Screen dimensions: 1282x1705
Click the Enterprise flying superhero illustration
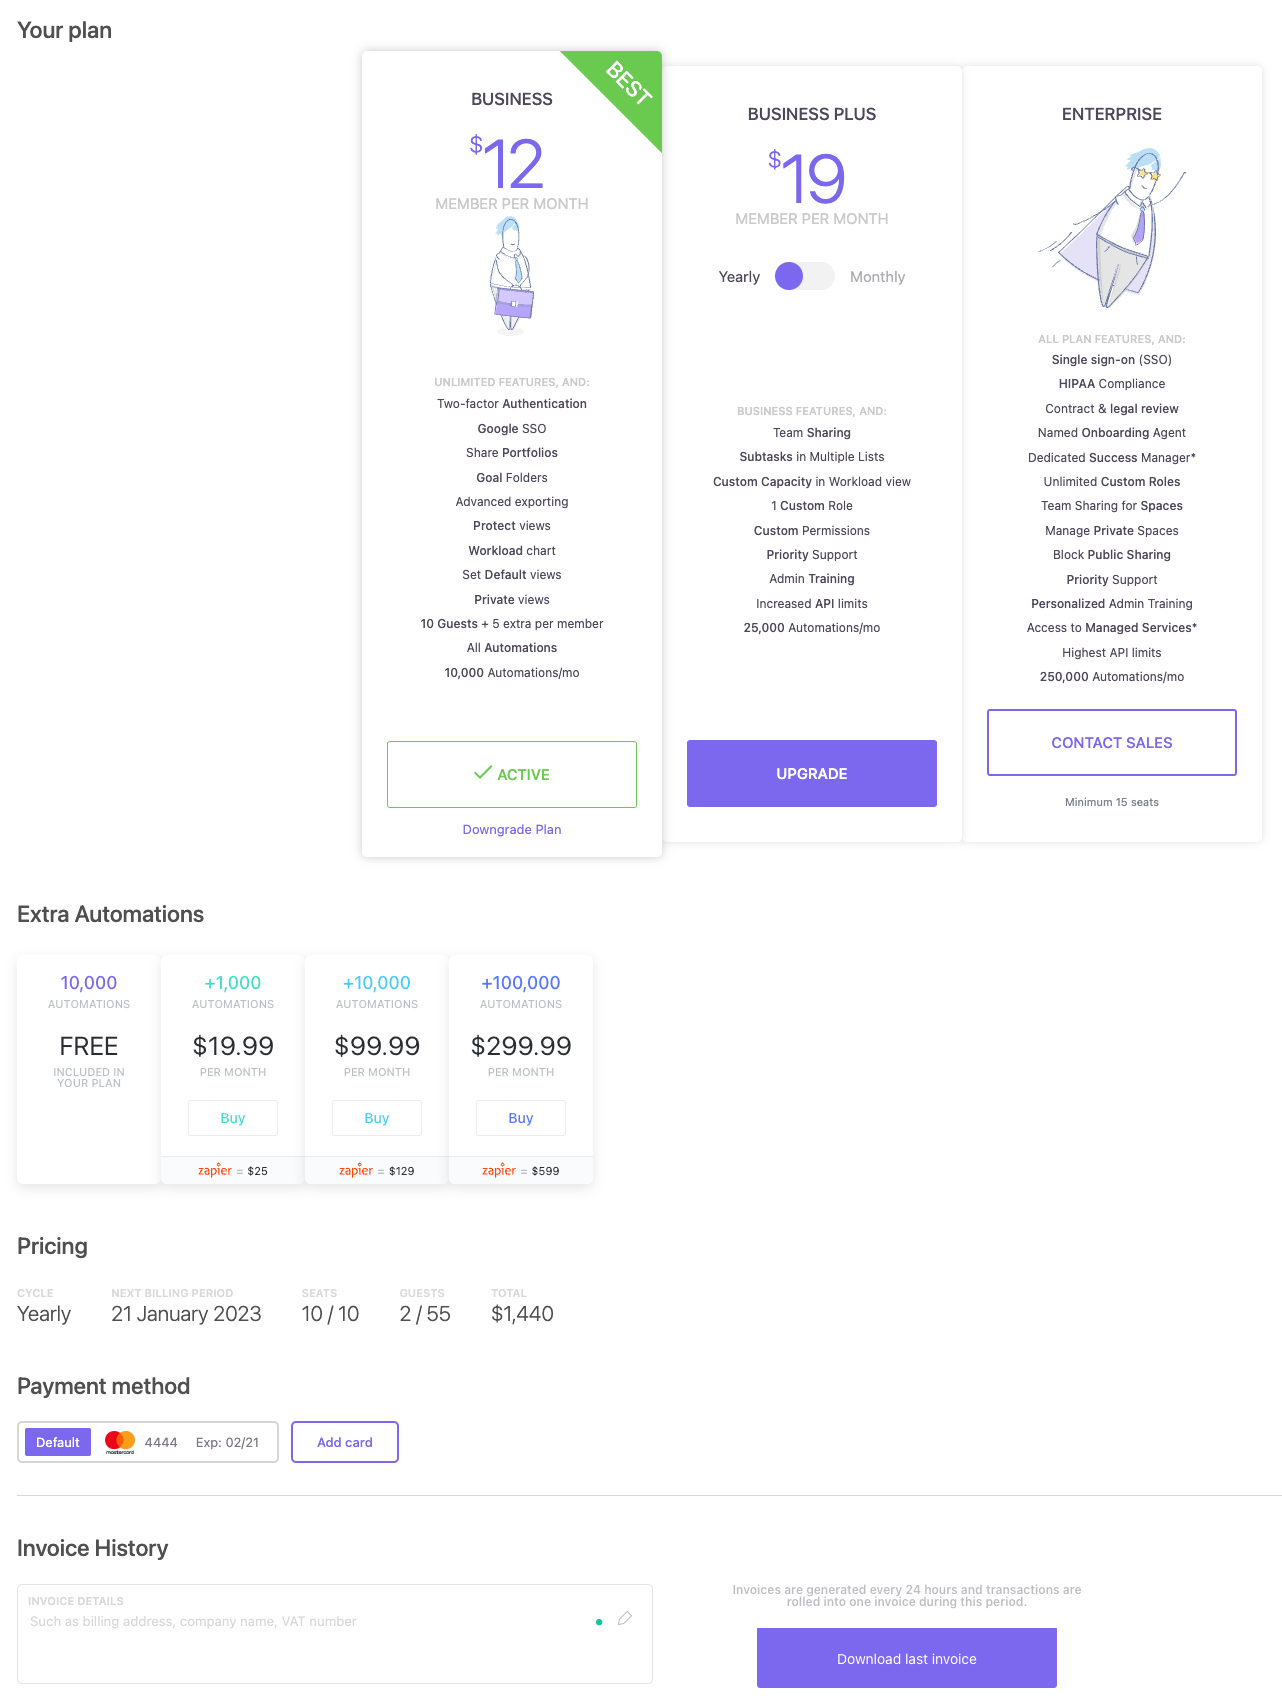[x=1112, y=230]
